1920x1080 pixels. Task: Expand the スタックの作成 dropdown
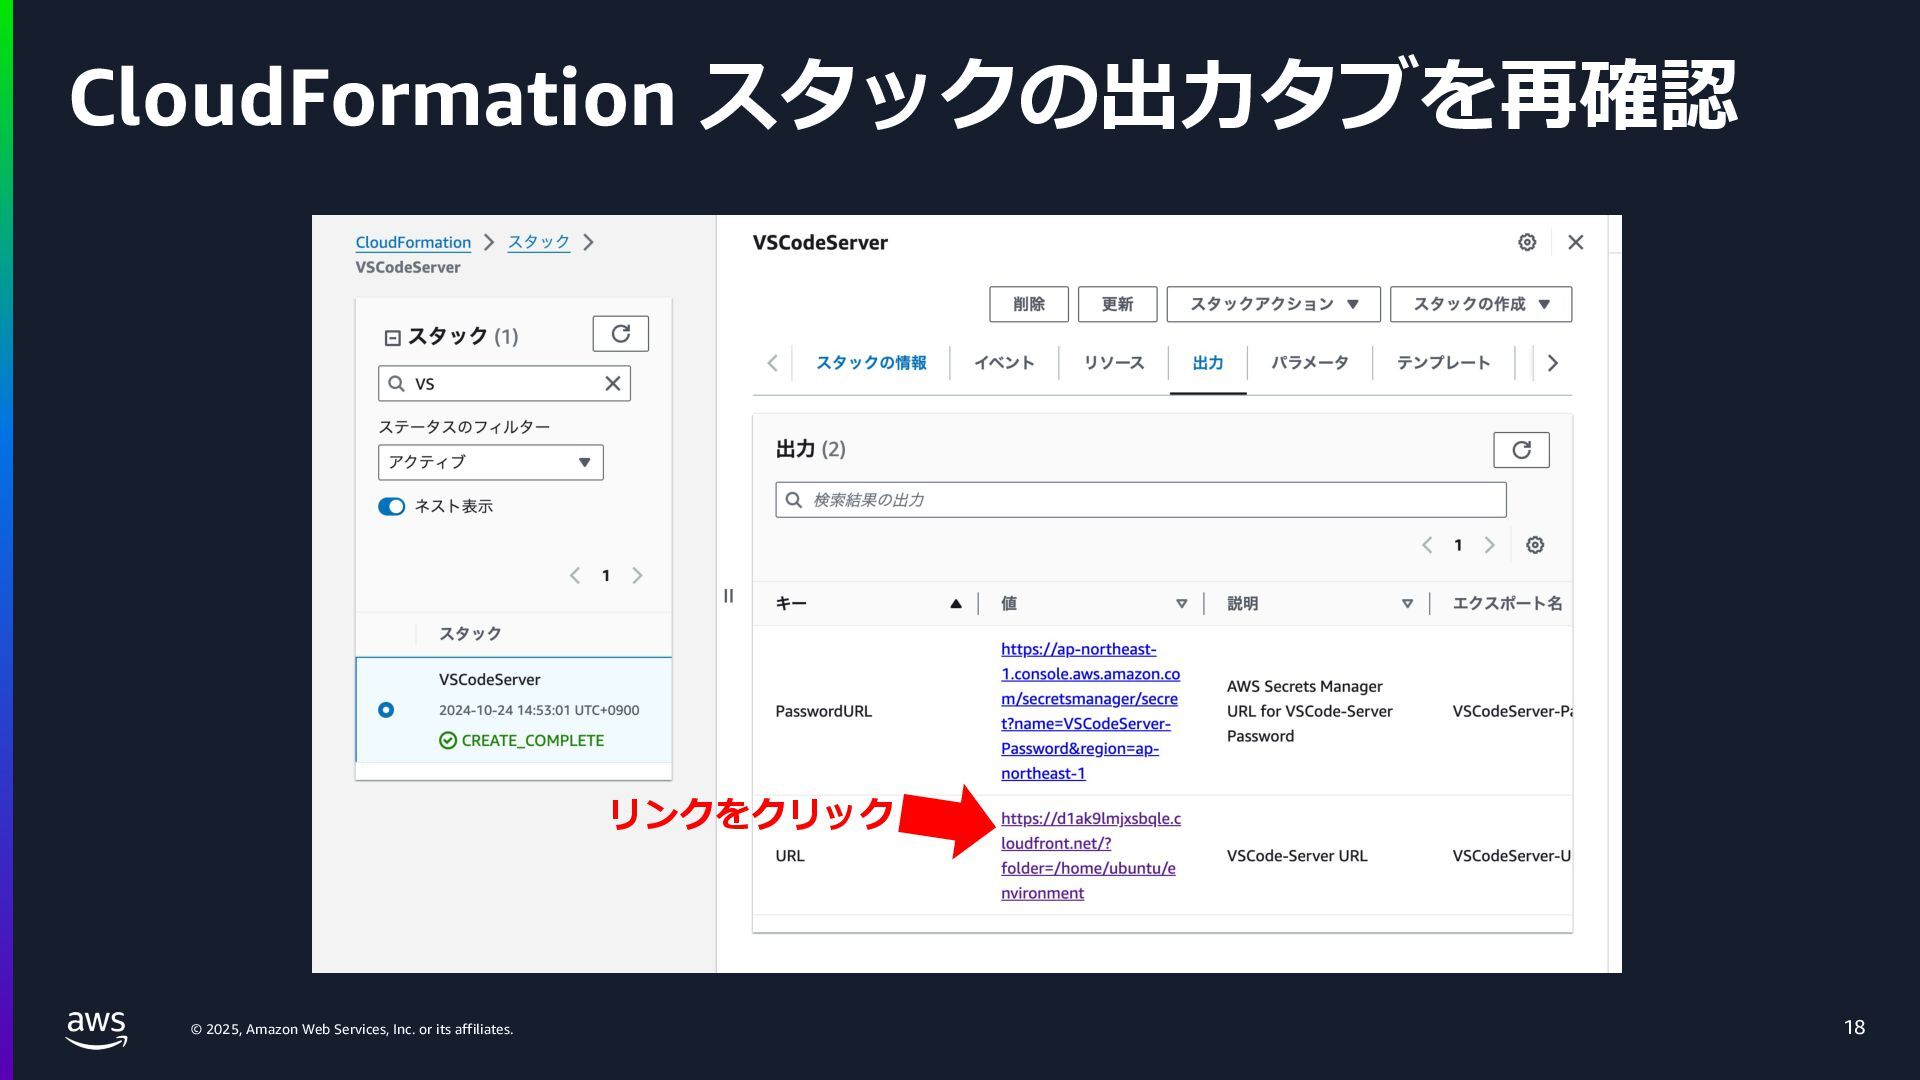tap(1480, 304)
